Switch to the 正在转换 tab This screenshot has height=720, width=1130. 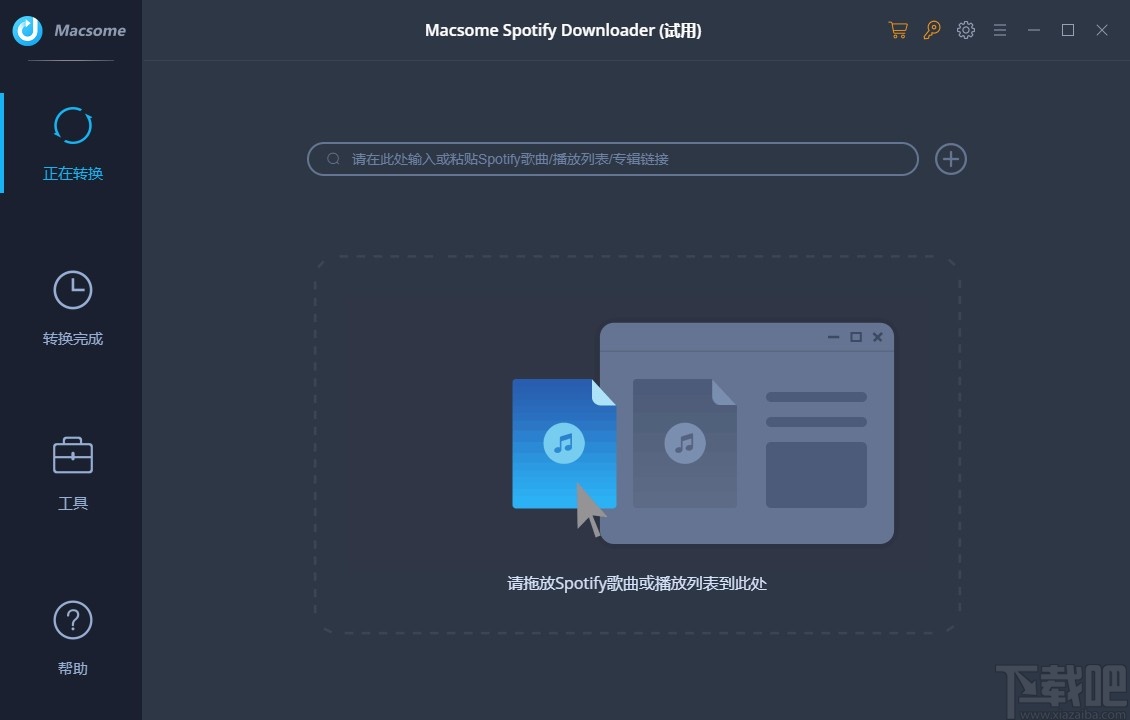point(72,145)
